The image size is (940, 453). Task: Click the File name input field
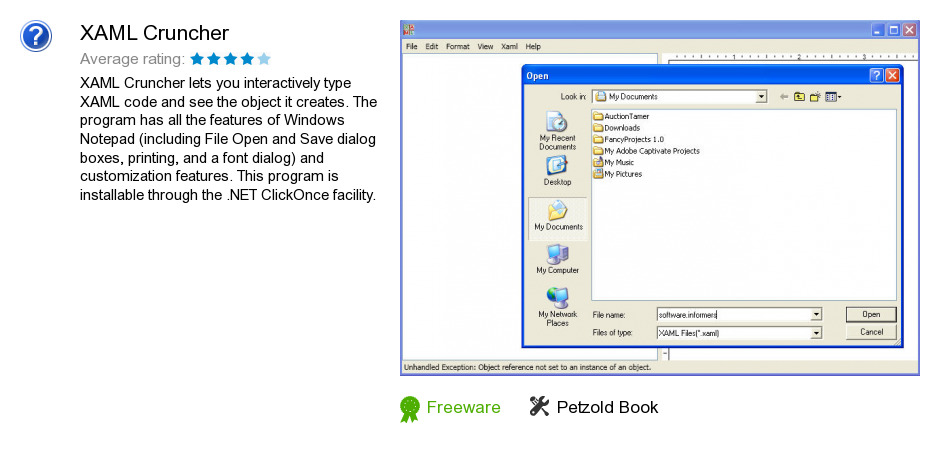point(733,315)
